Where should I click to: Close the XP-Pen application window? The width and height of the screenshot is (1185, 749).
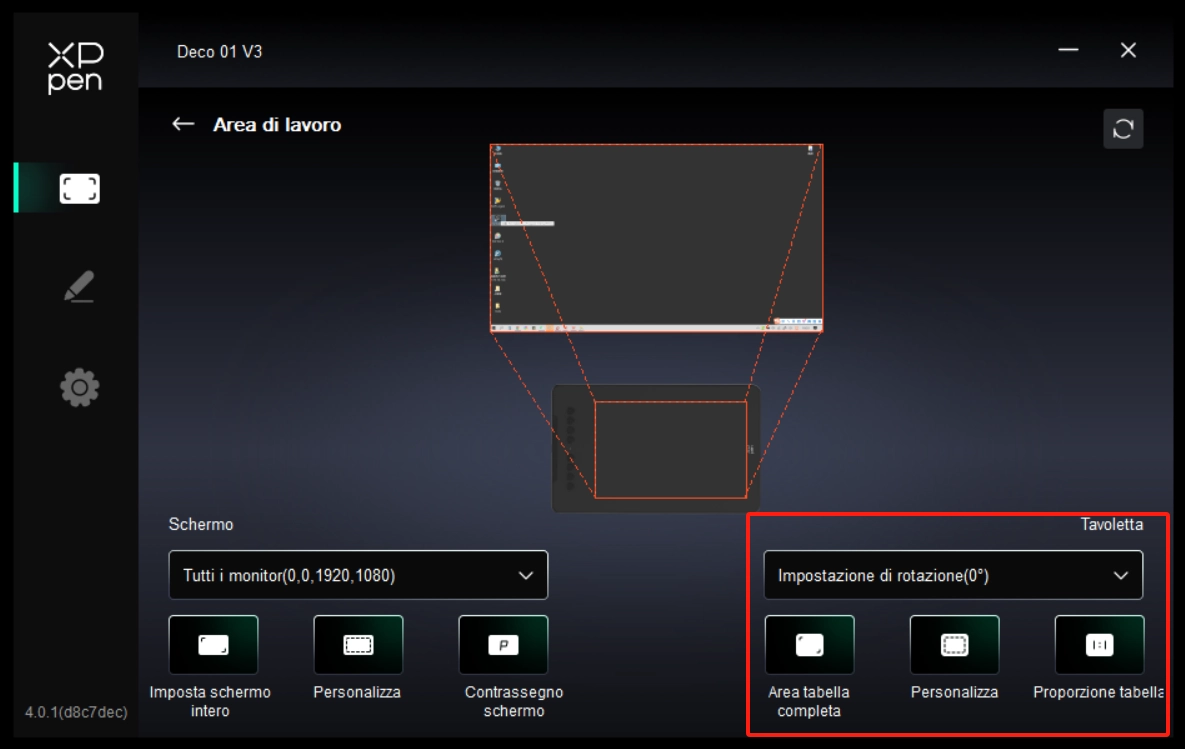coord(1128,50)
